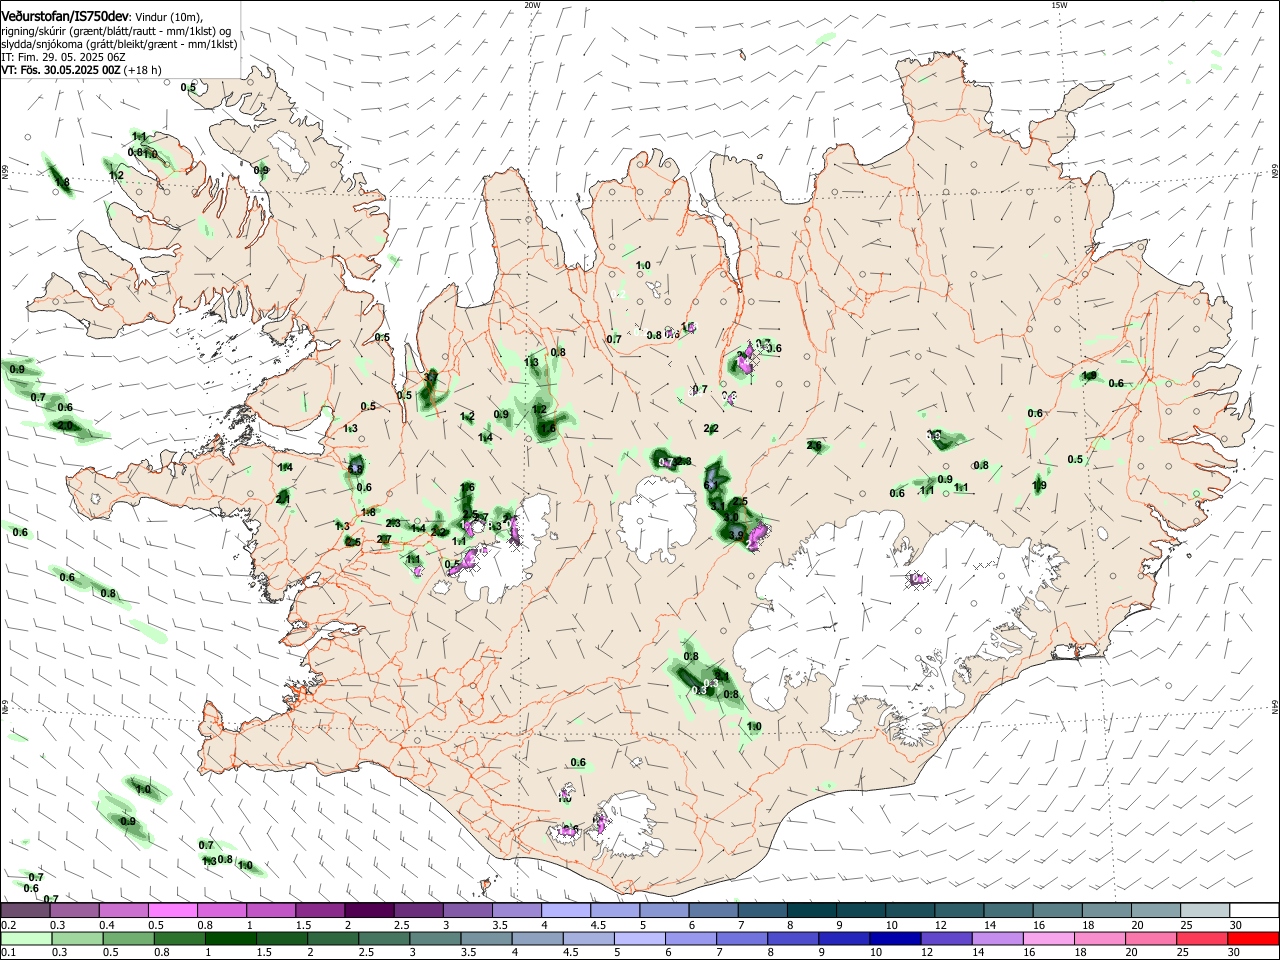1280x960 pixels.
Task: Click the 2.2 precipitation value
Action: tap(711, 428)
